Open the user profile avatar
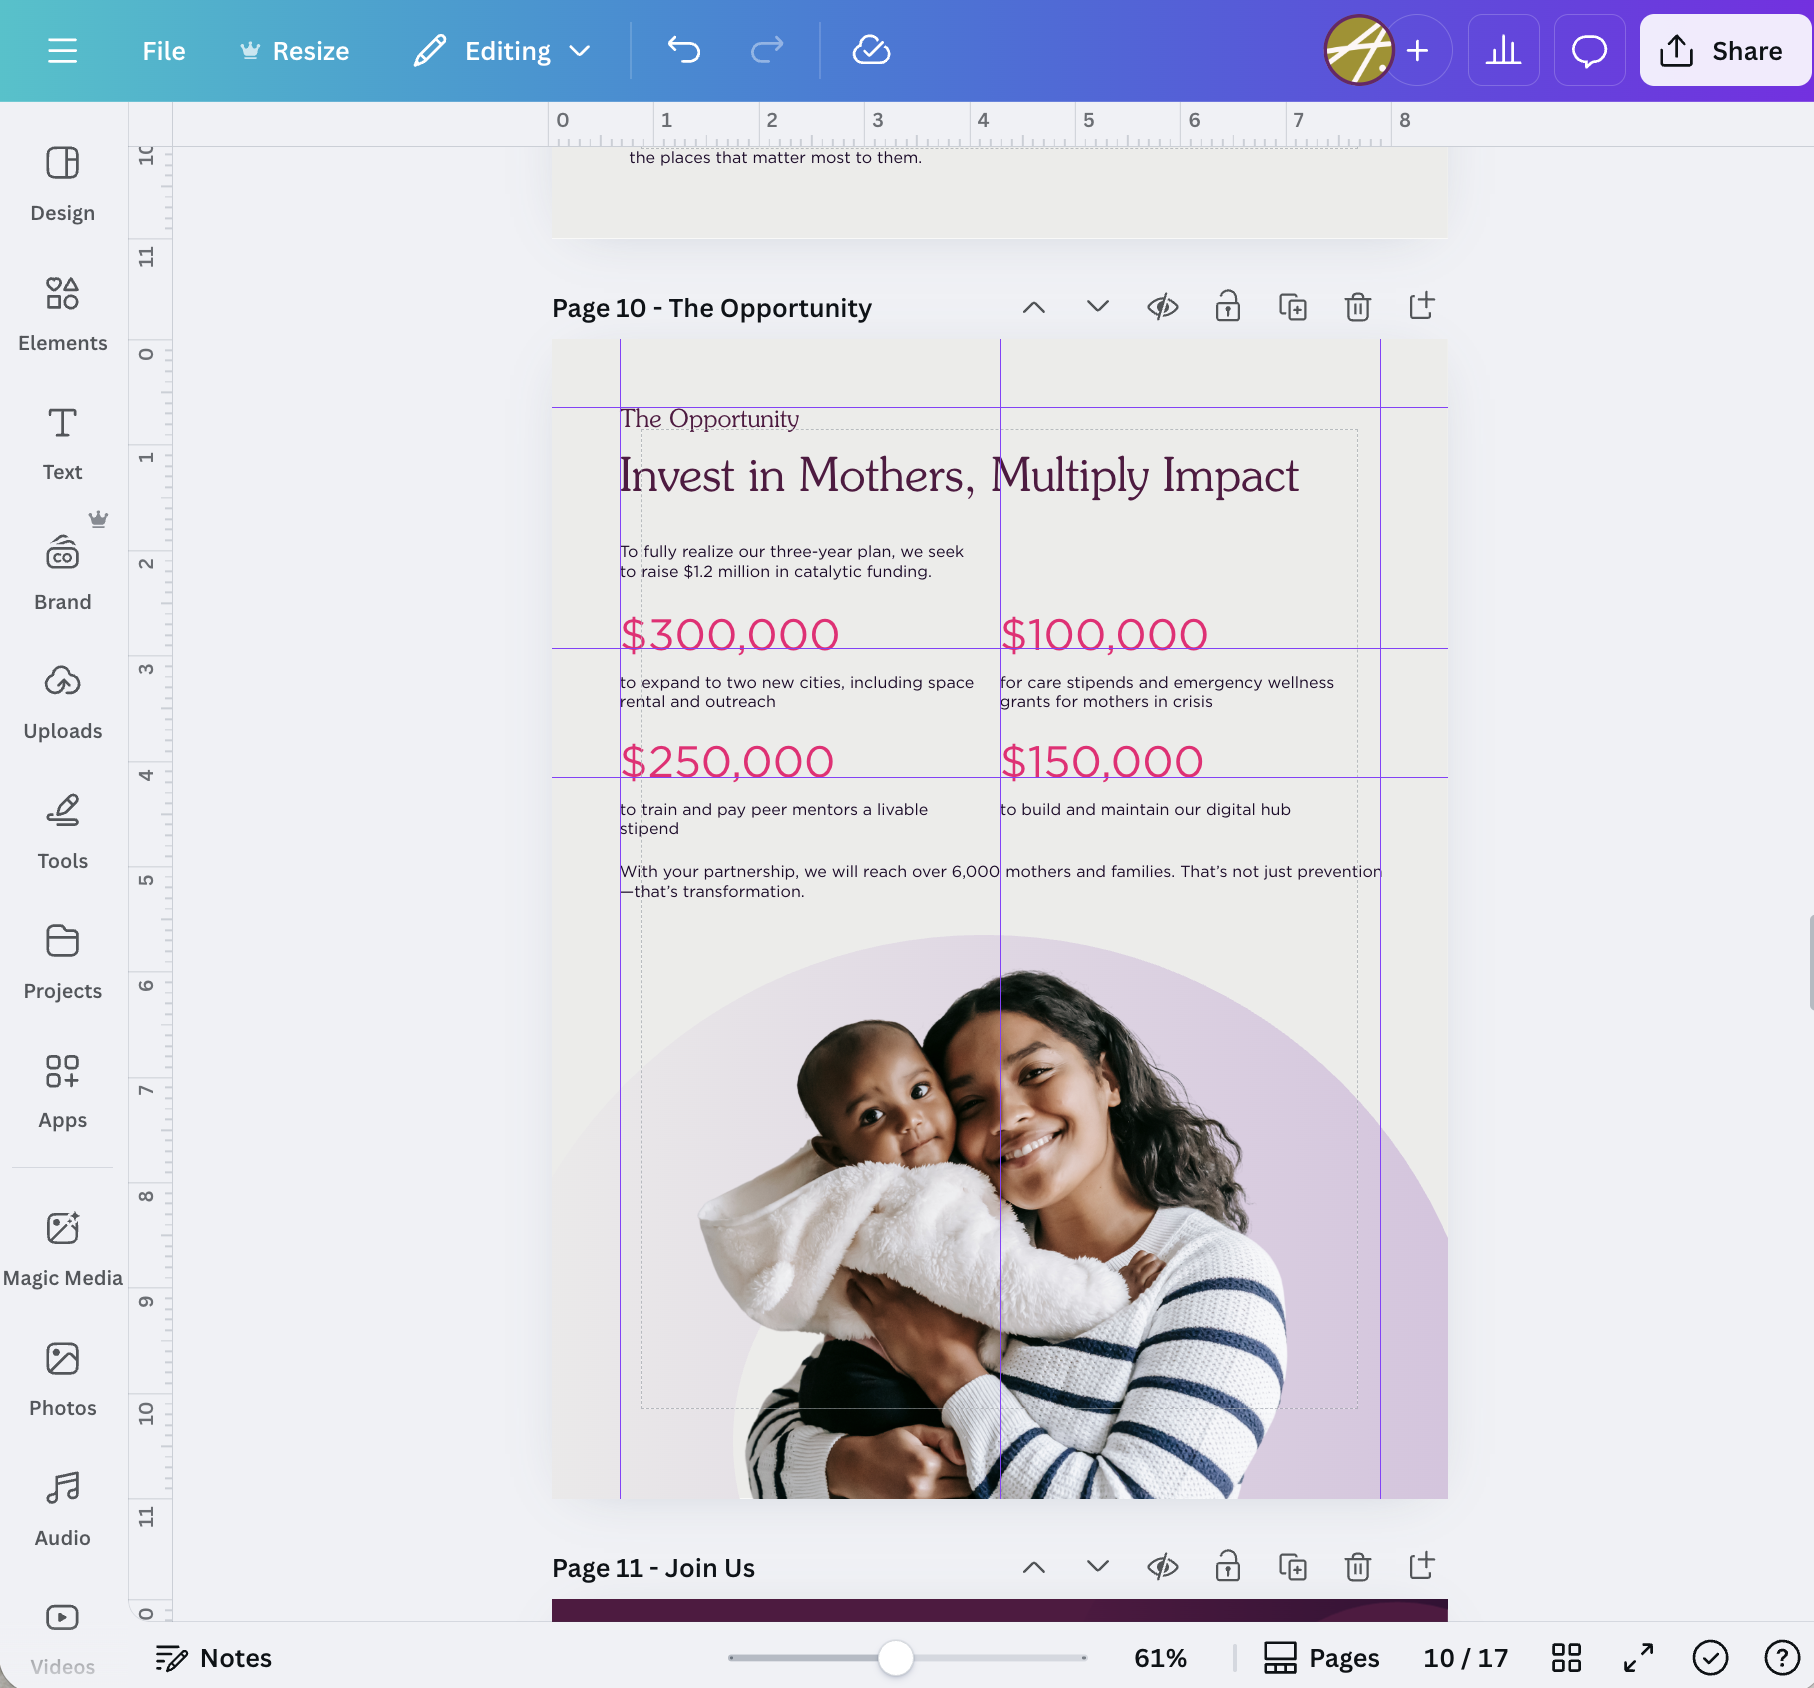This screenshot has height=1688, width=1814. point(1358,50)
